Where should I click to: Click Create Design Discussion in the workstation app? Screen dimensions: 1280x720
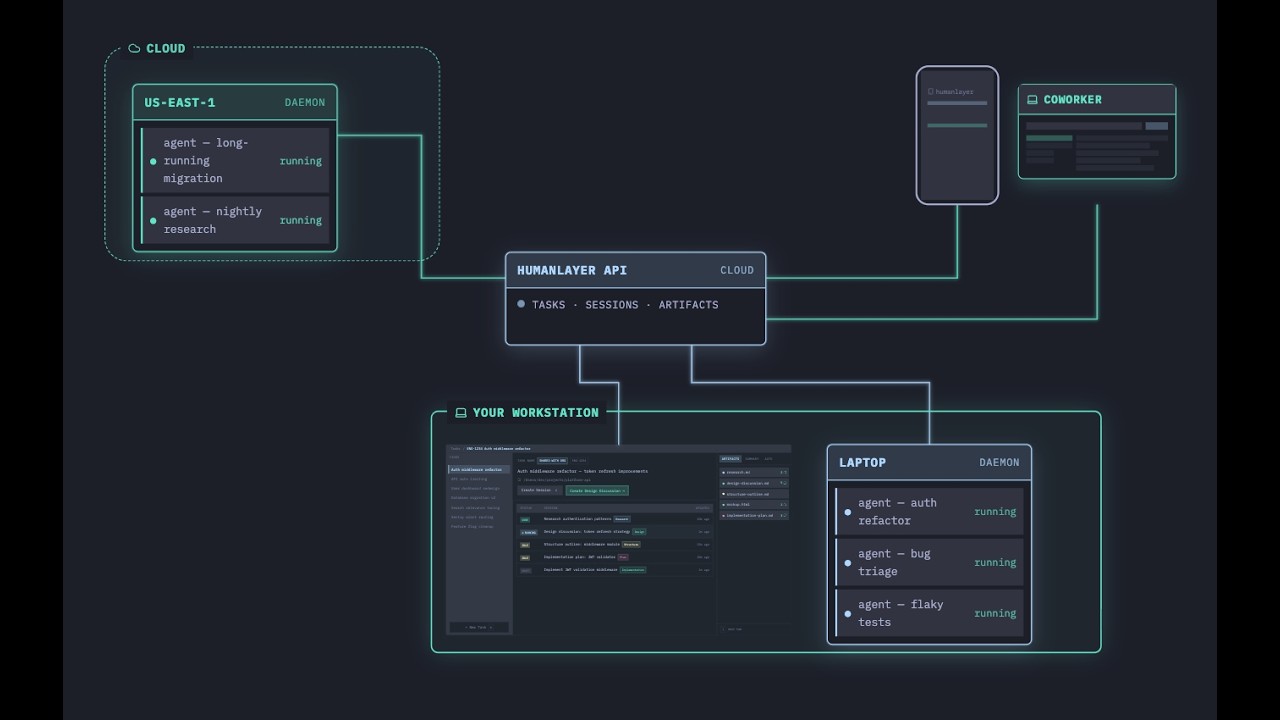[x=597, y=491]
